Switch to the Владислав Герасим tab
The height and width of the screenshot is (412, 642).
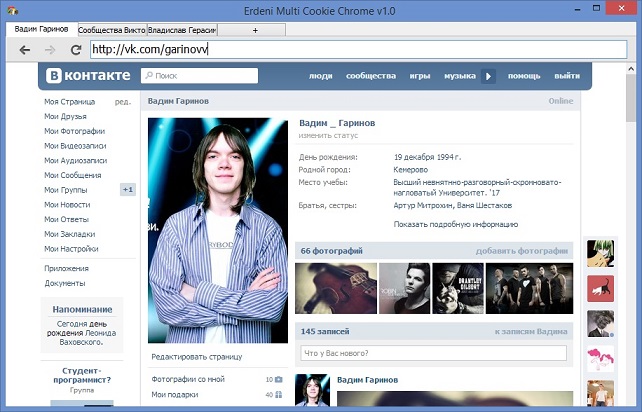(182, 30)
